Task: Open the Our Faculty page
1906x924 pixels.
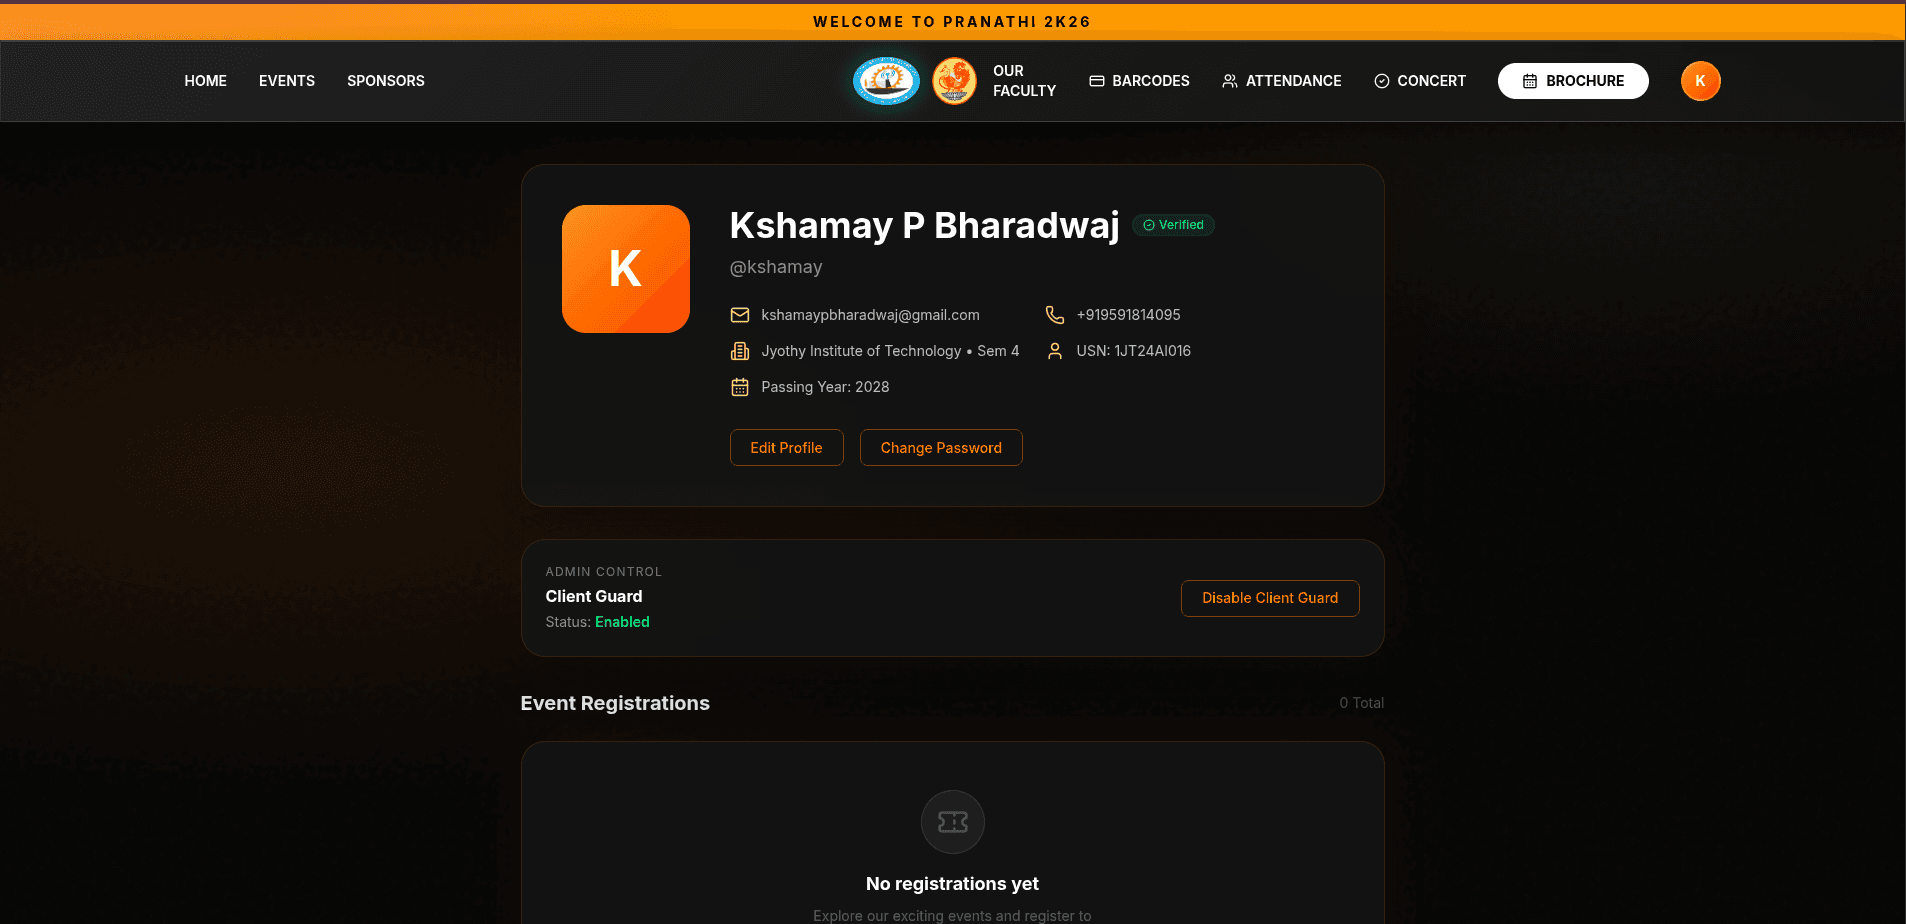Action: (x=1024, y=81)
